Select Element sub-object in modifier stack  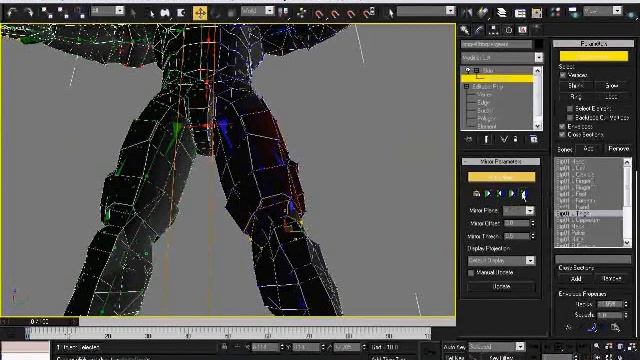tap(487, 127)
